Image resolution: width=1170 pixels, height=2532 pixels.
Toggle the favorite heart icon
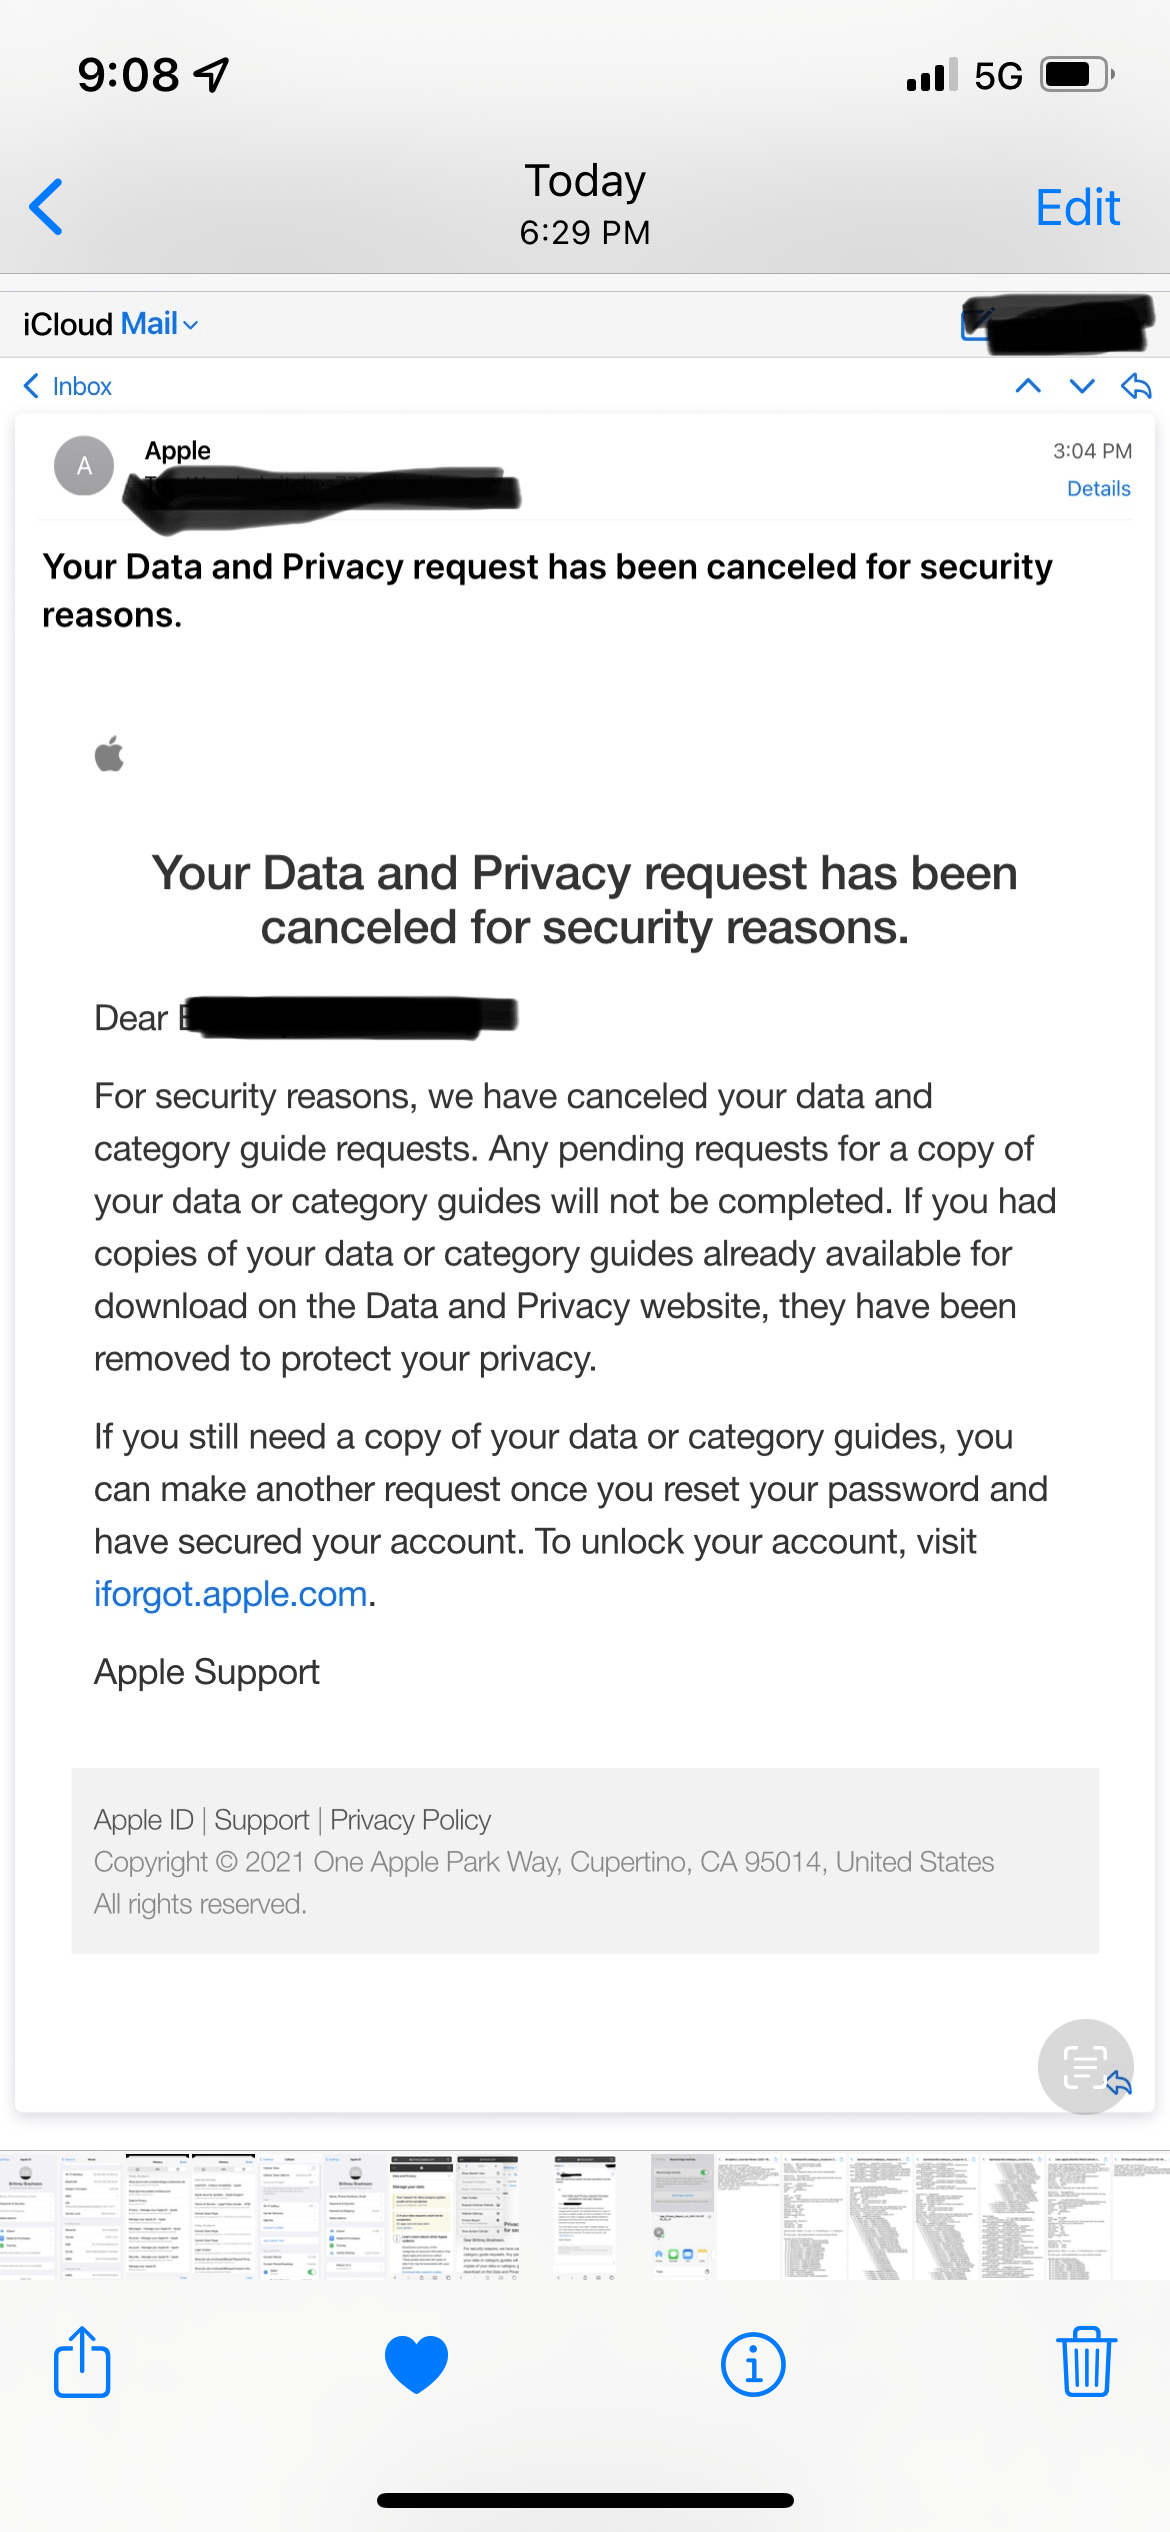[x=416, y=2363]
